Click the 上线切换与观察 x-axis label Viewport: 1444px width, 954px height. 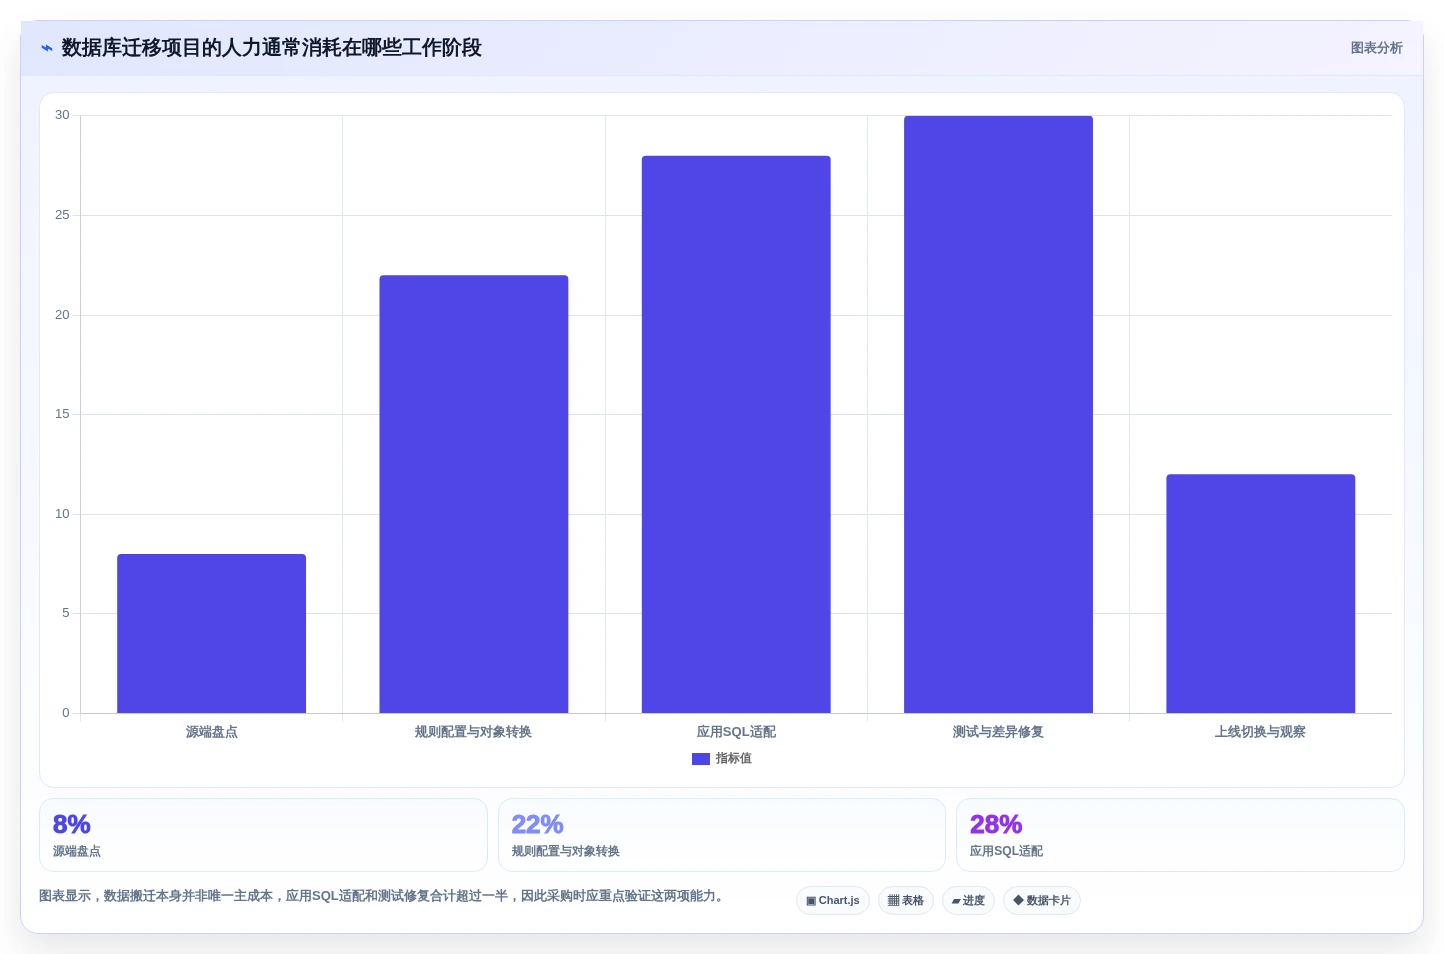click(1261, 732)
